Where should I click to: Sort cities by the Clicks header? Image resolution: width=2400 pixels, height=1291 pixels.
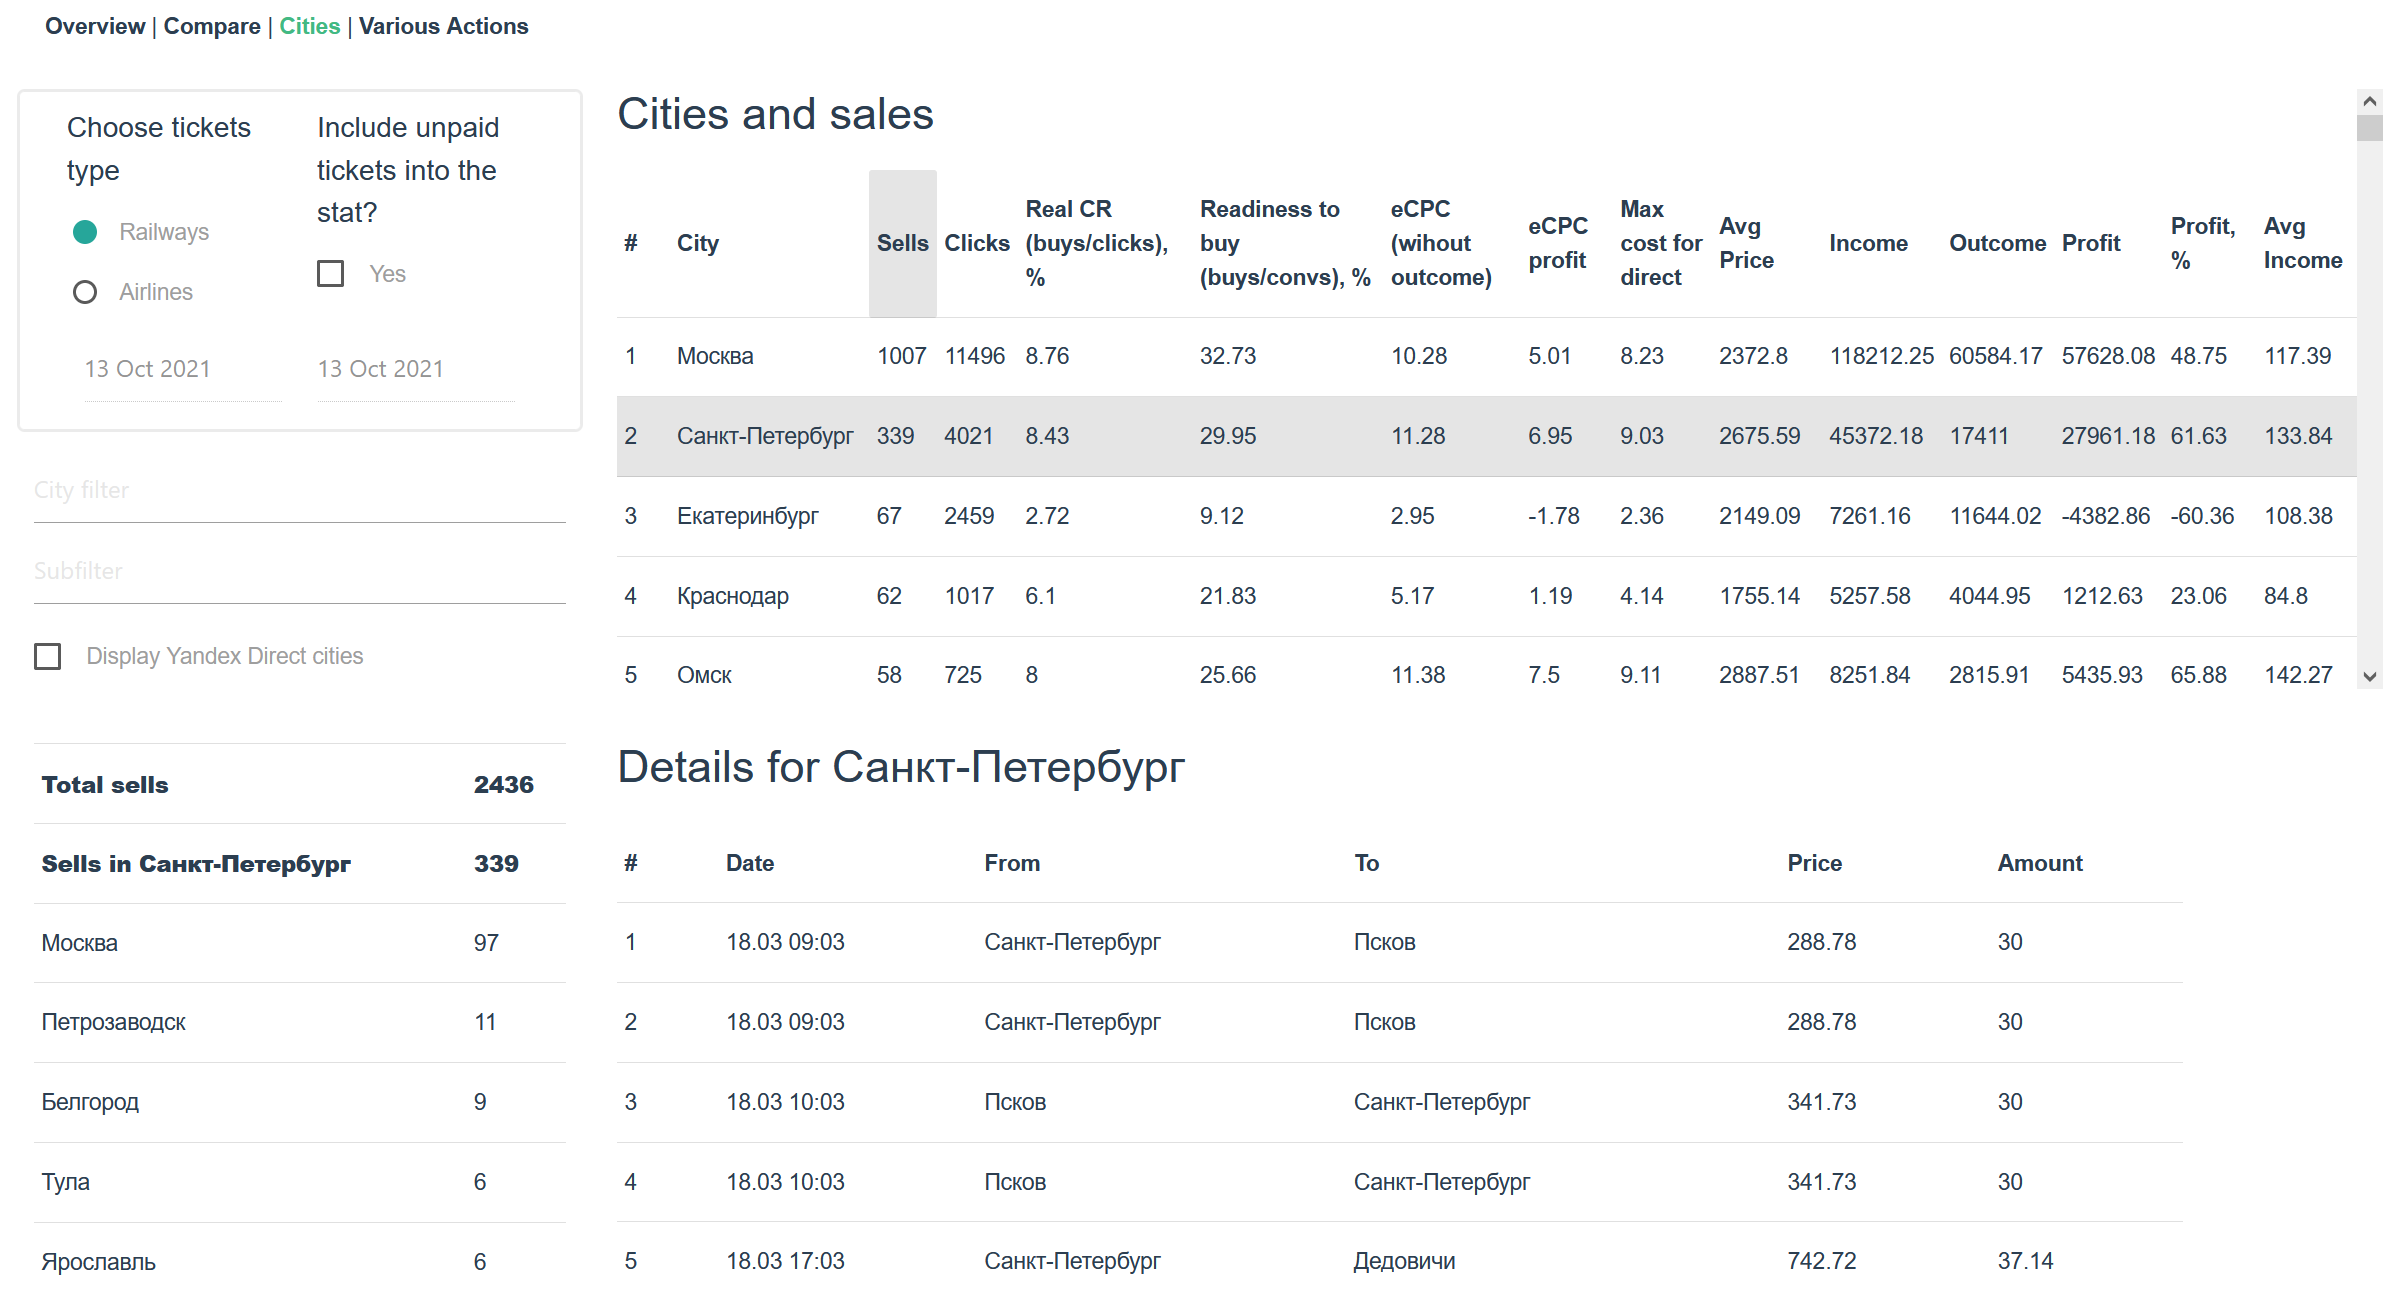pos(976,243)
